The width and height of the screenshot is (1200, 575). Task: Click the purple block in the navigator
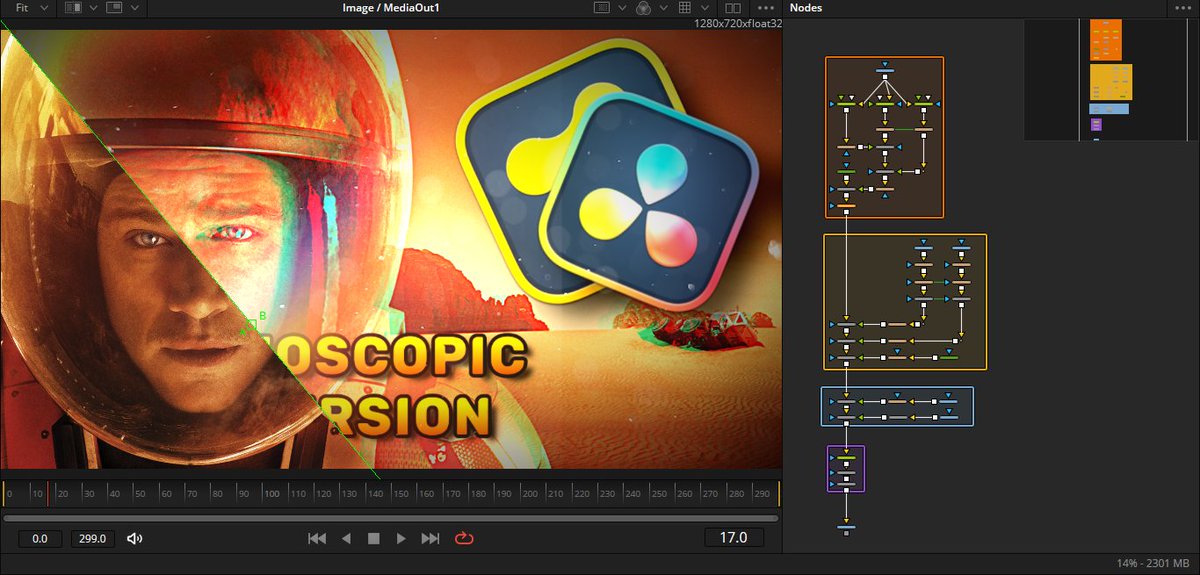(x=1095, y=125)
